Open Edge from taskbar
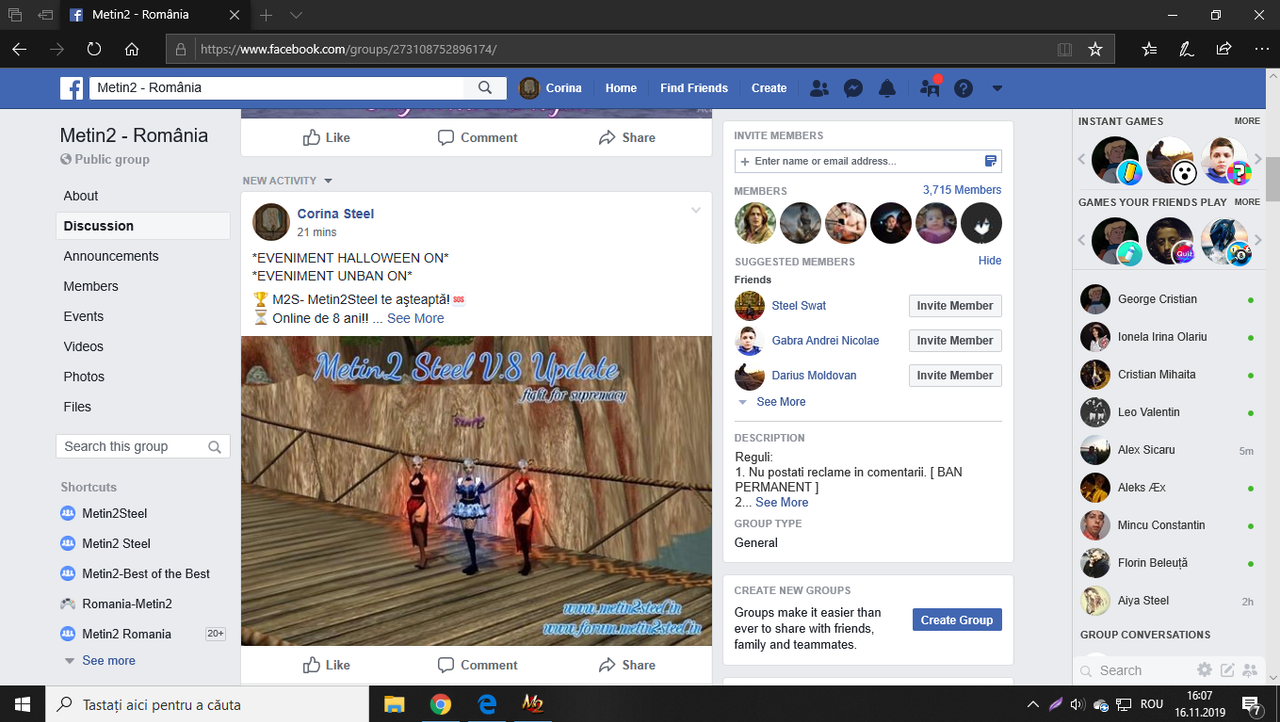 [x=487, y=704]
